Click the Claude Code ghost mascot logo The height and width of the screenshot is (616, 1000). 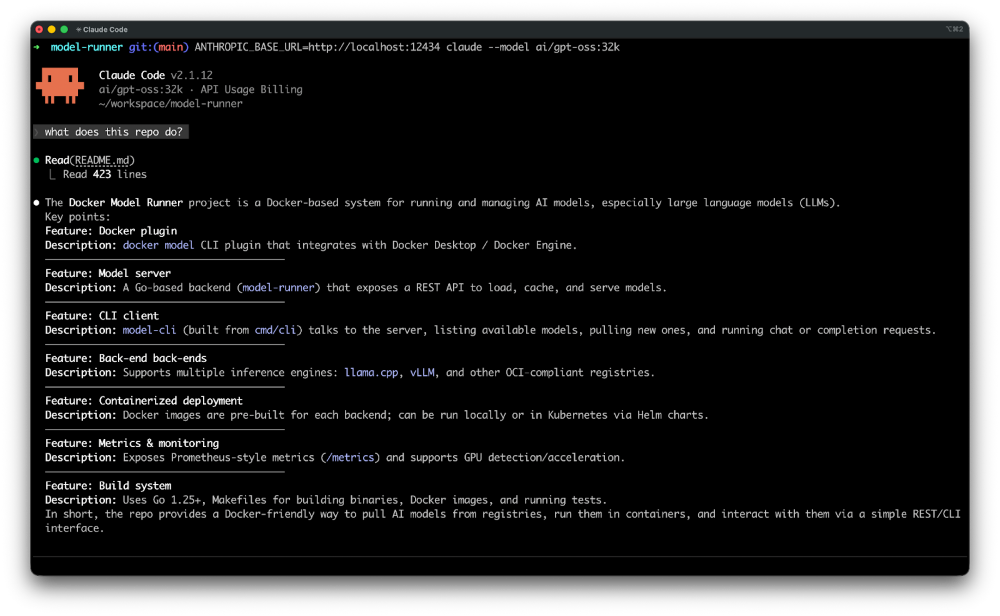pyautogui.click(x=59, y=85)
